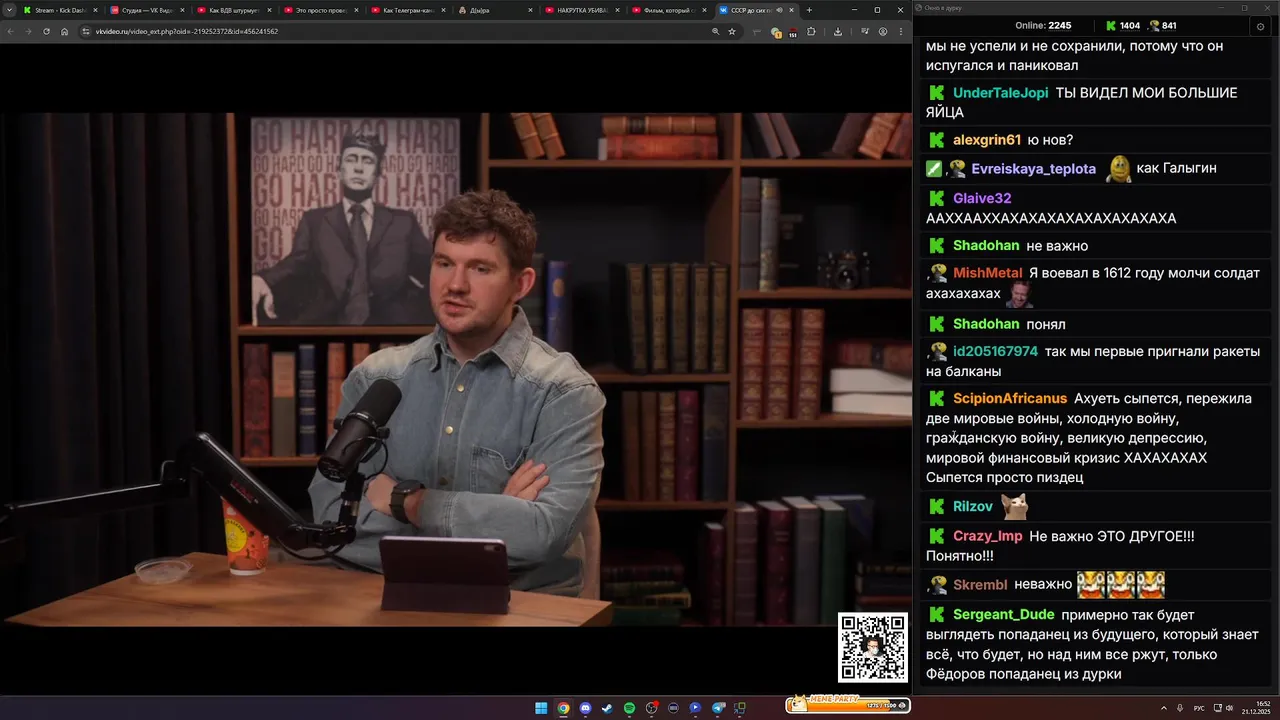Open MishMetal's chat profile
This screenshot has width=1280, height=720.
click(987, 273)
